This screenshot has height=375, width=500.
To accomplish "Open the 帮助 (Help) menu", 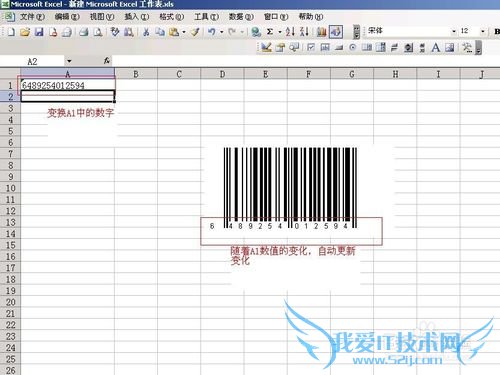I will 311,16.
